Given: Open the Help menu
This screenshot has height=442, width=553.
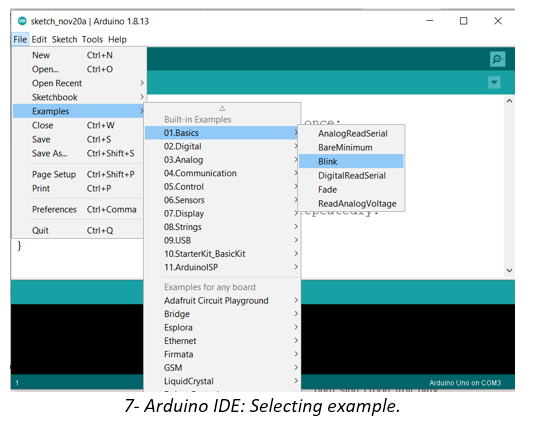Looking at the screenshot, I should click(117, 40).
